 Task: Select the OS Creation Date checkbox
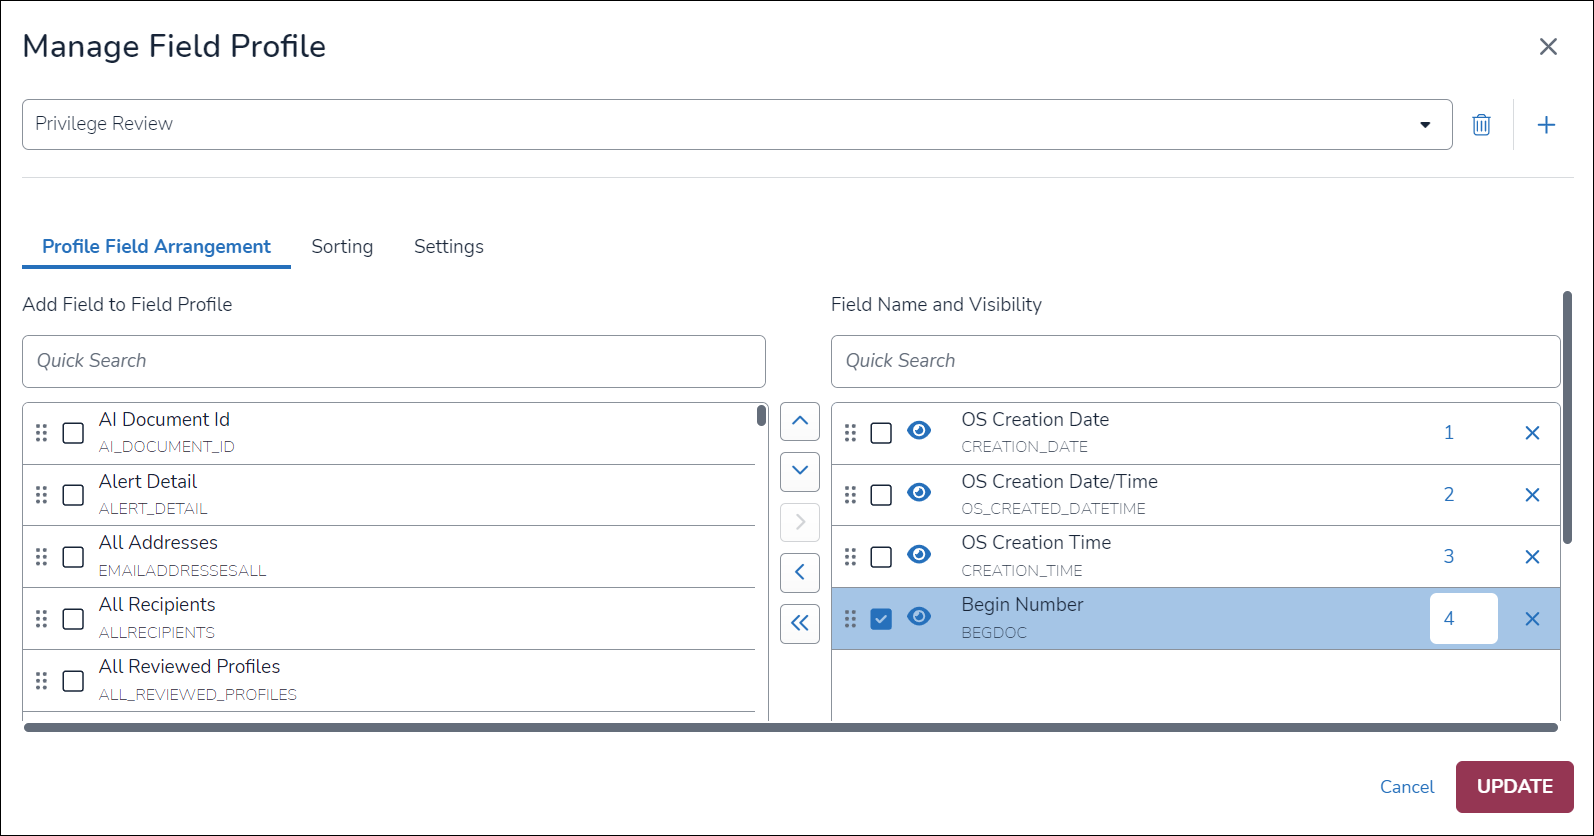[881, 433]
